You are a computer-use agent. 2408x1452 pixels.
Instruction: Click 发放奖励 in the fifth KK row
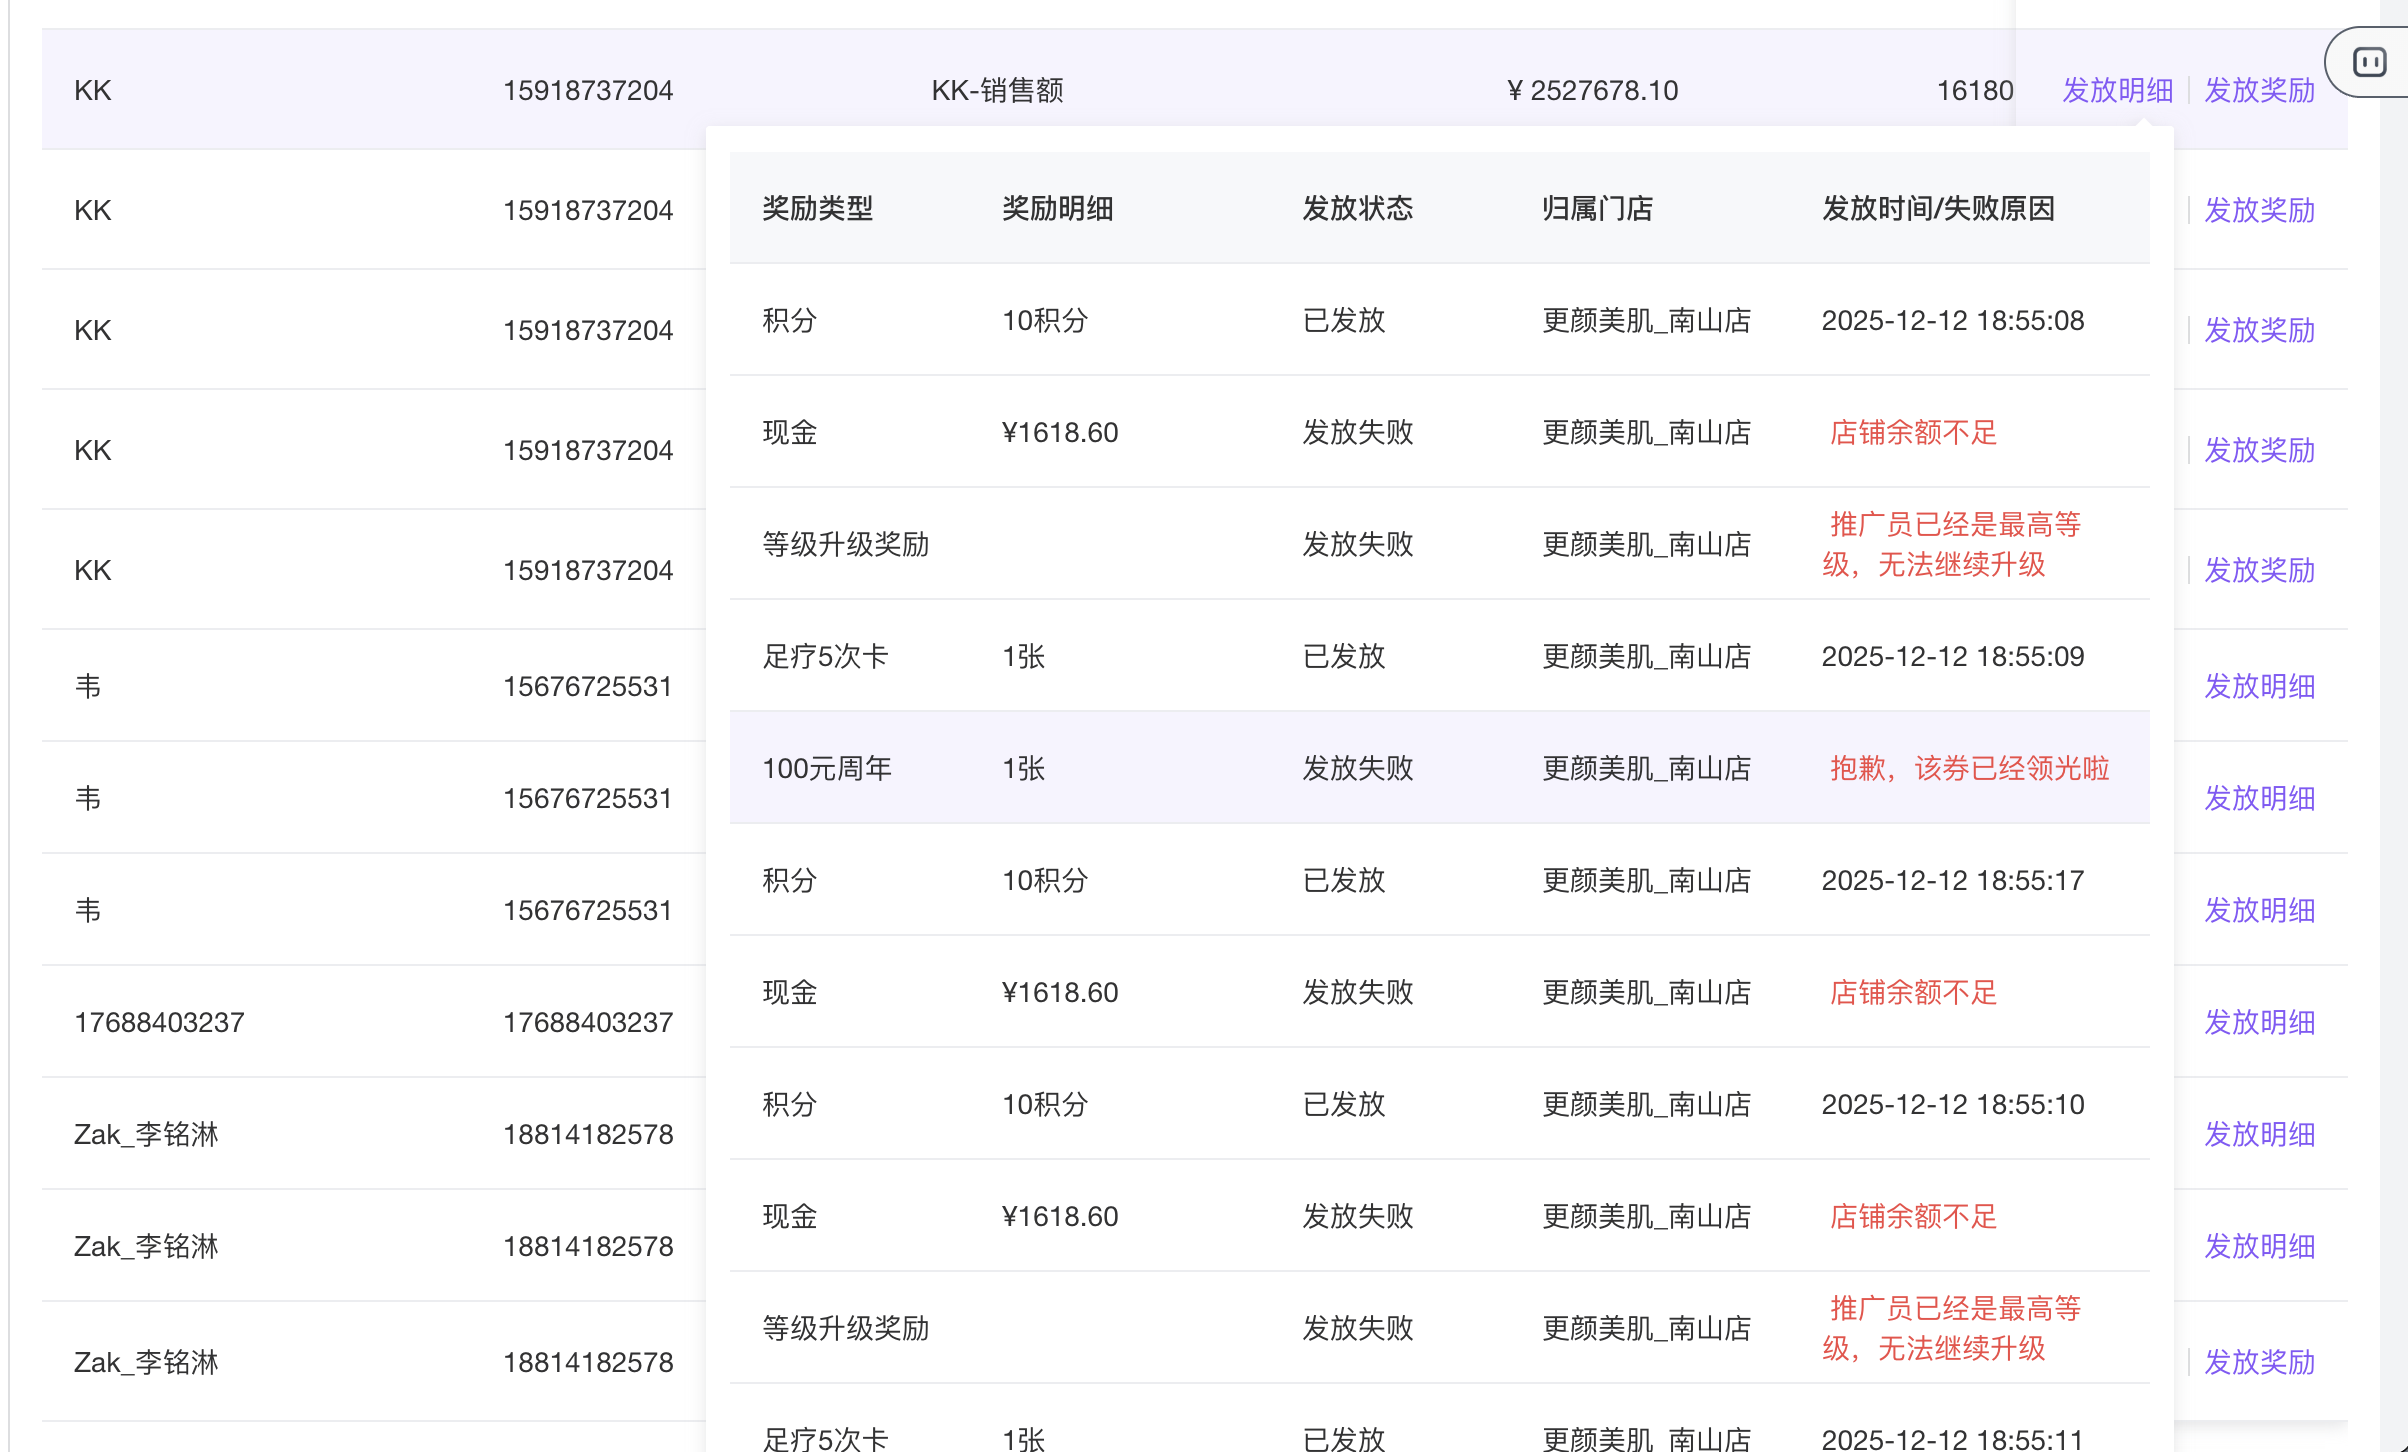[x=2259, y=570]
